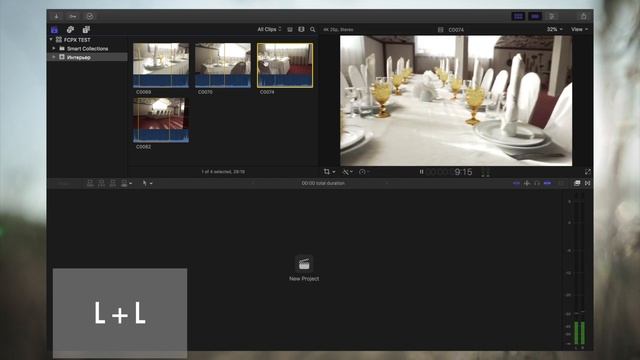The height and width of the screenshot is (360, 640).
Task: Toggle timeline skimming
Action: coord(516,183)
